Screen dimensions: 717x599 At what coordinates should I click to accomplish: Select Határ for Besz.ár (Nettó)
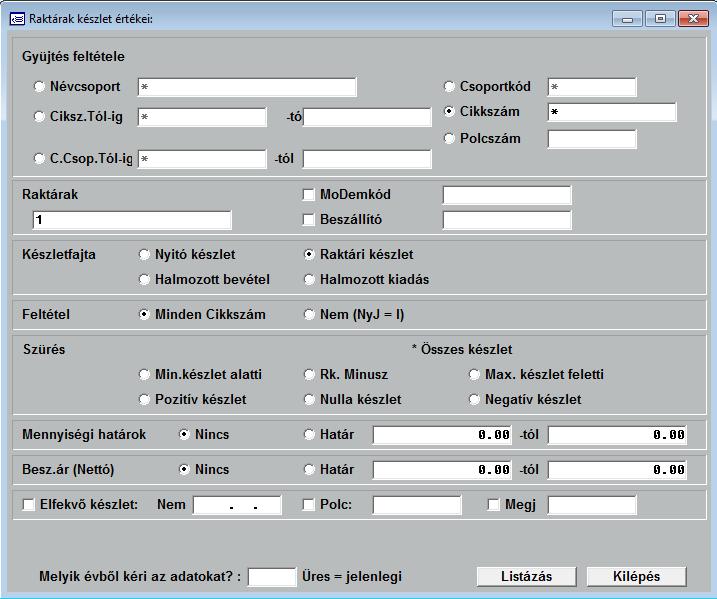coord(310,470)
